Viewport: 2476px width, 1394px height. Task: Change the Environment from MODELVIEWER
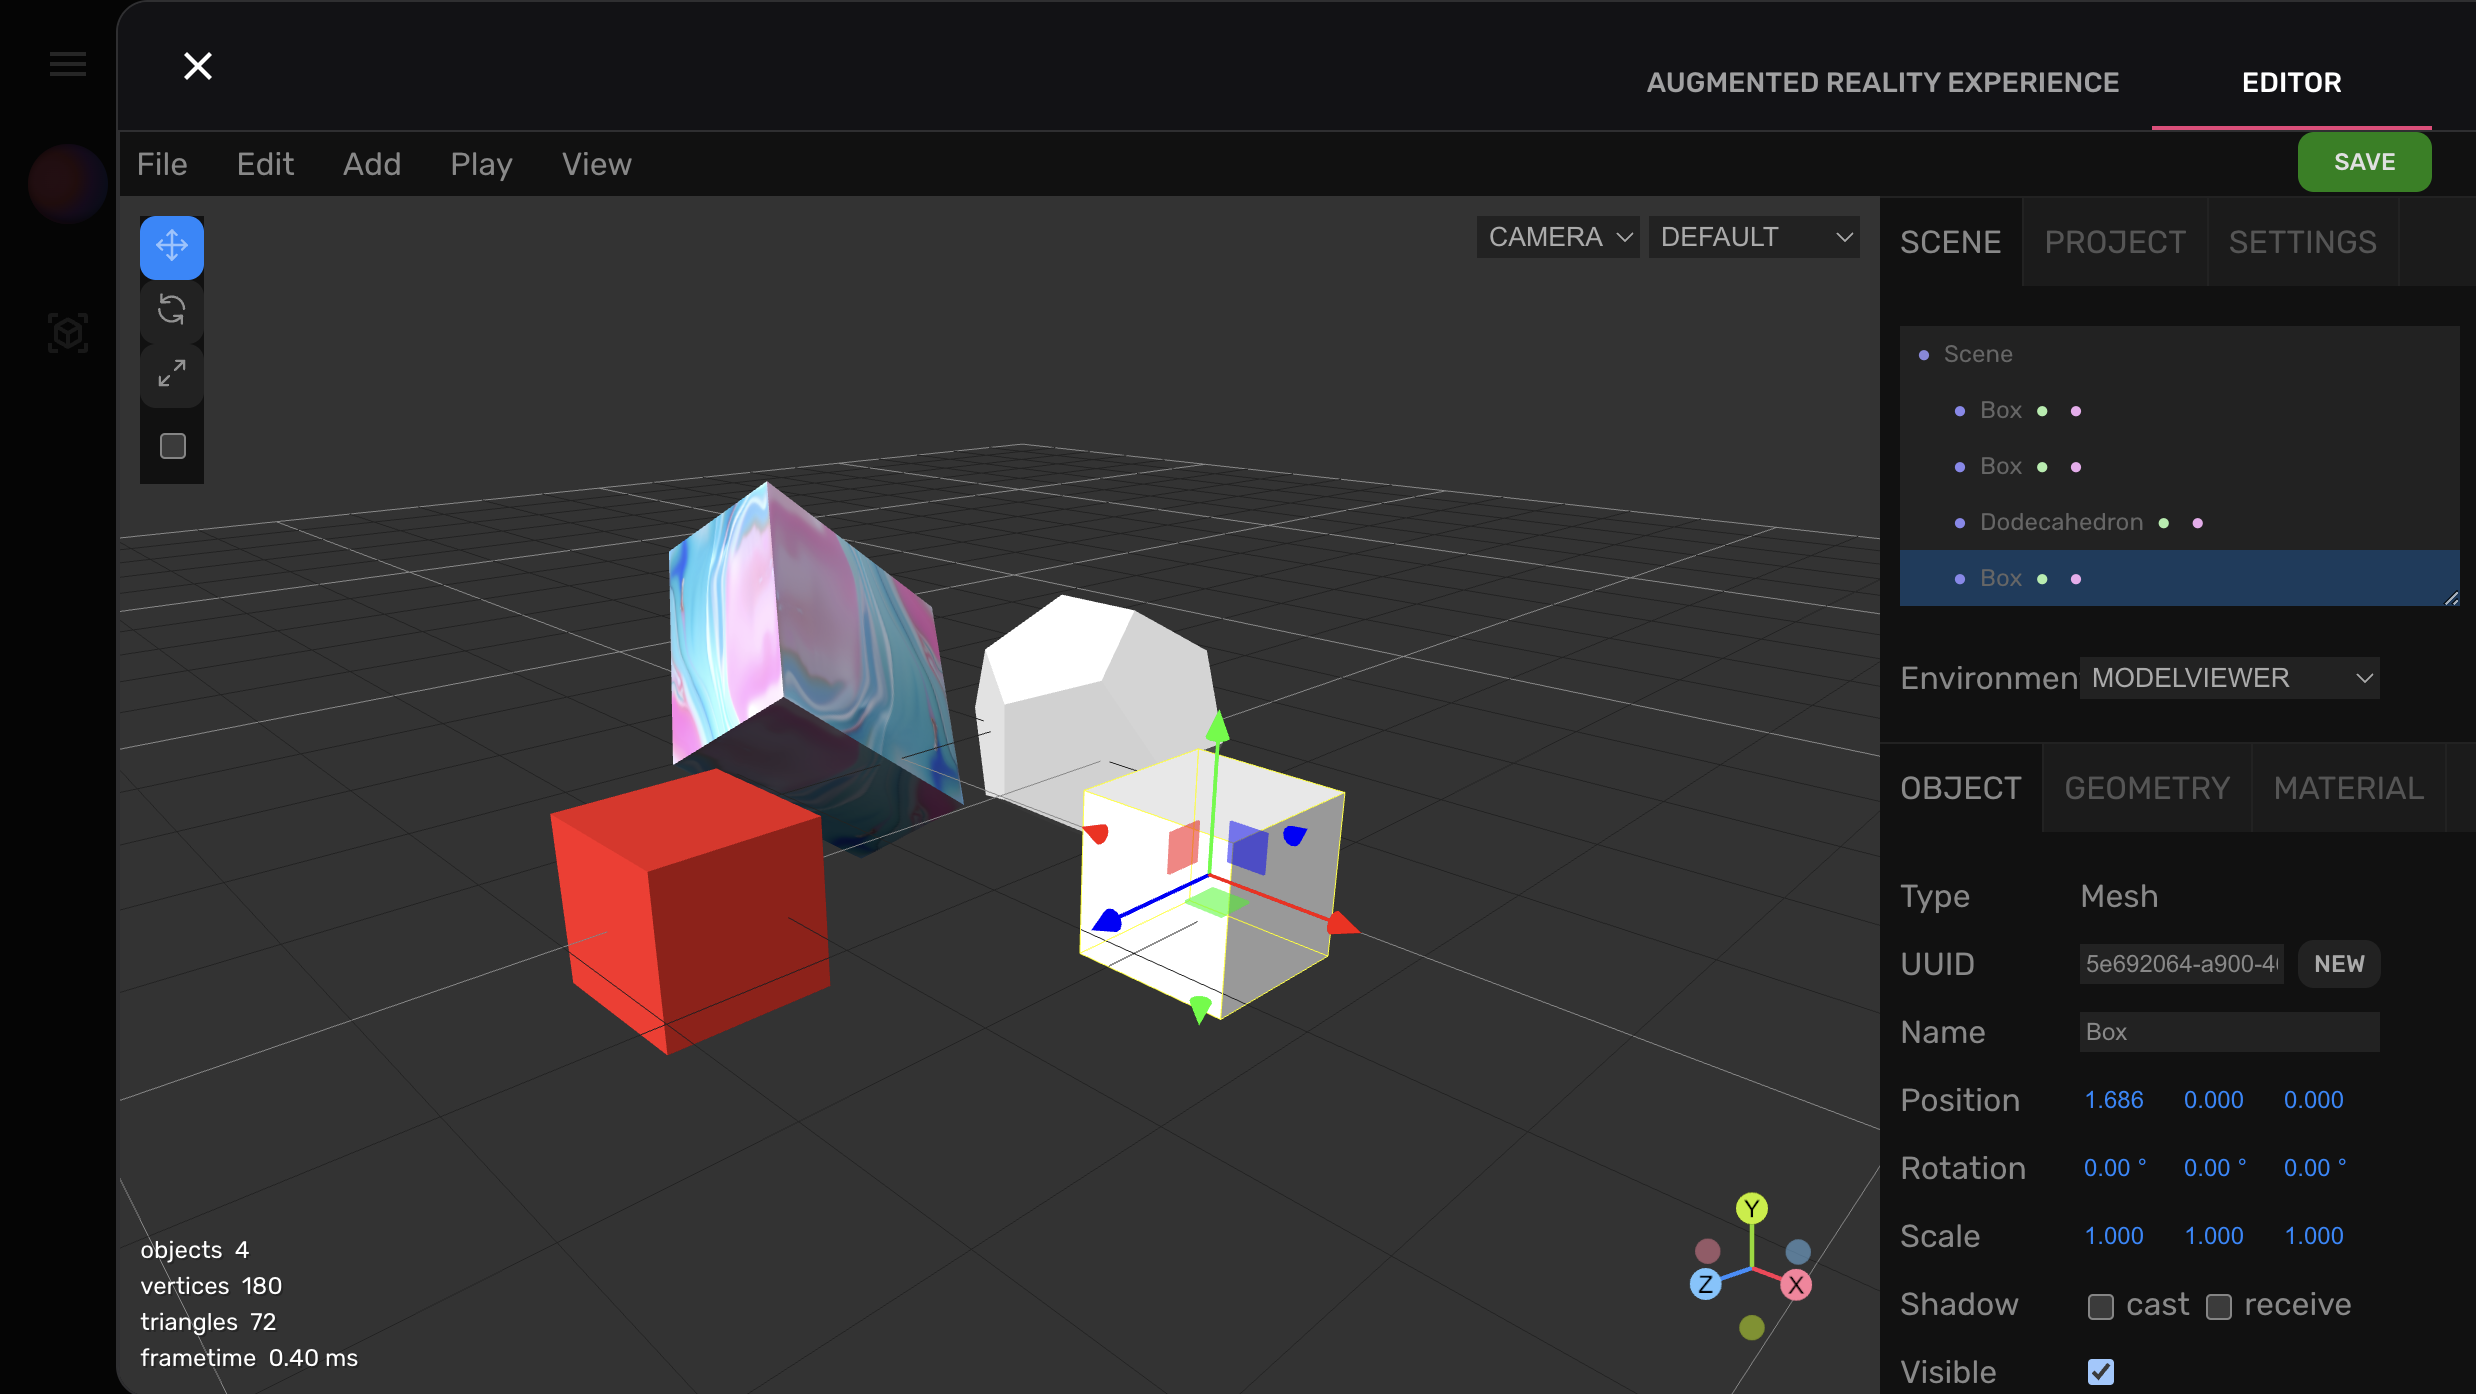click(2229, 678)
